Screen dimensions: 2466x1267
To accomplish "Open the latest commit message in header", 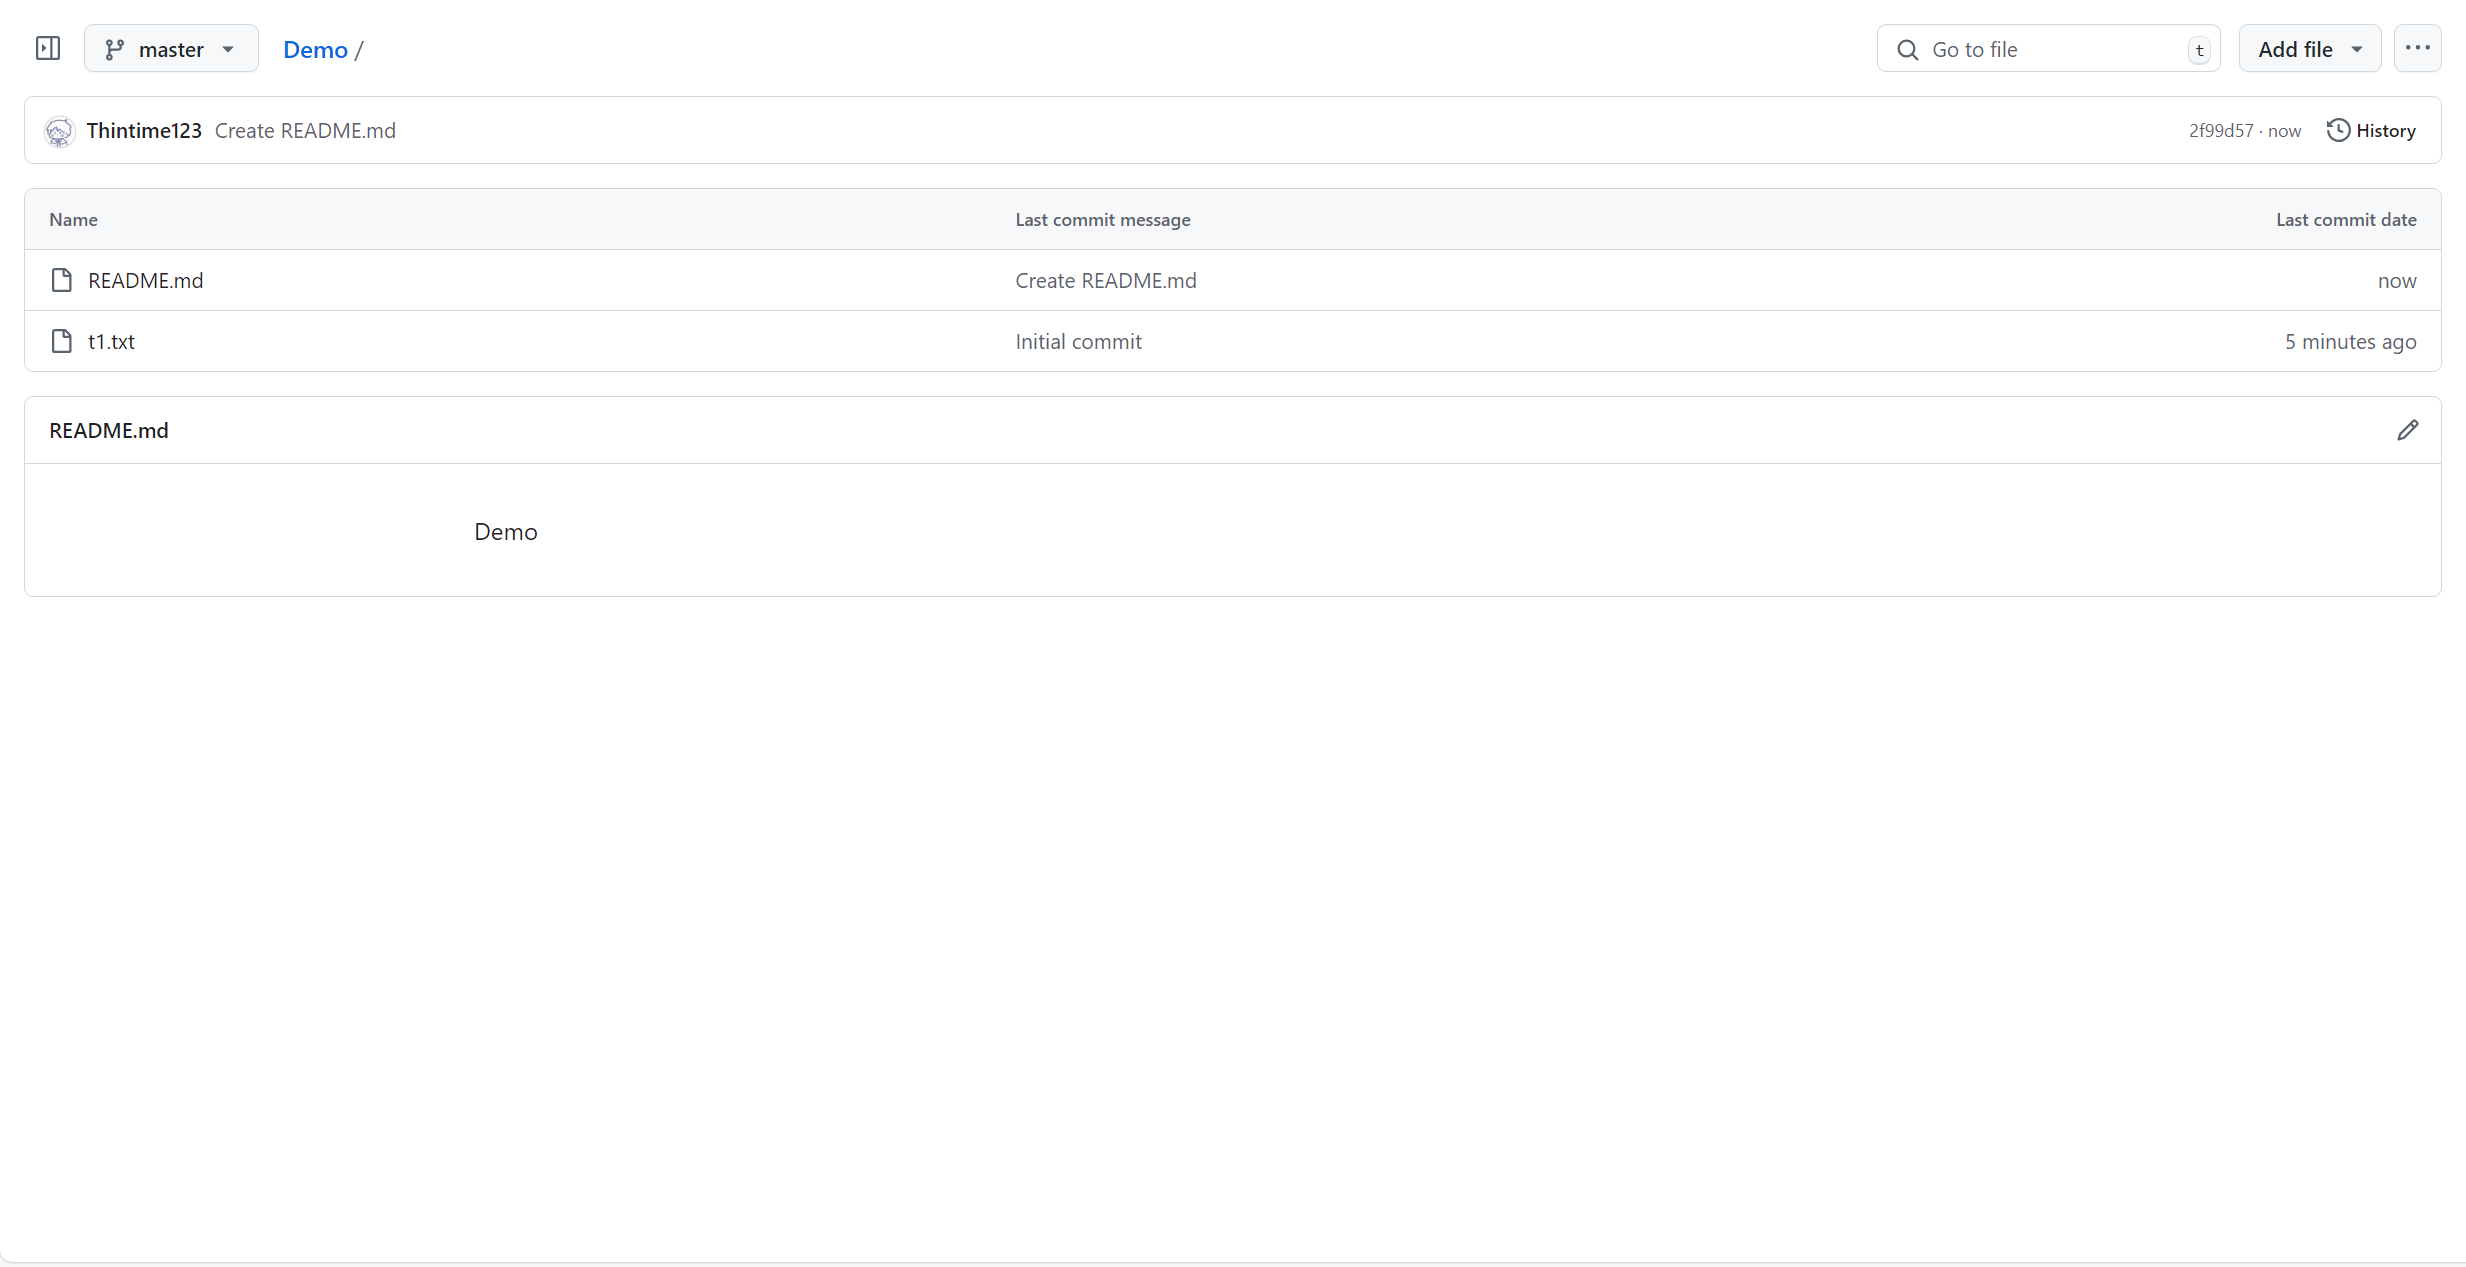I will click(x=305, y=131).
